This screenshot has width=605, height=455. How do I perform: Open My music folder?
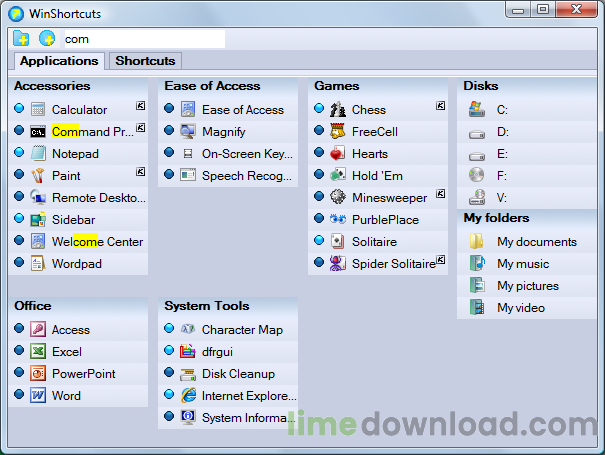tap(527, 264)
